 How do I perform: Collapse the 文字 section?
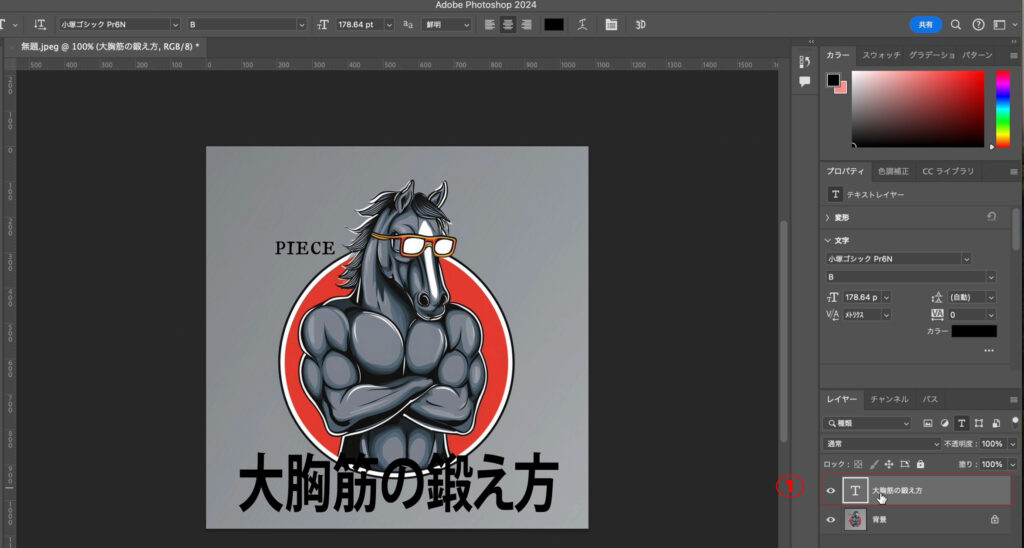[x=828, y=241]
